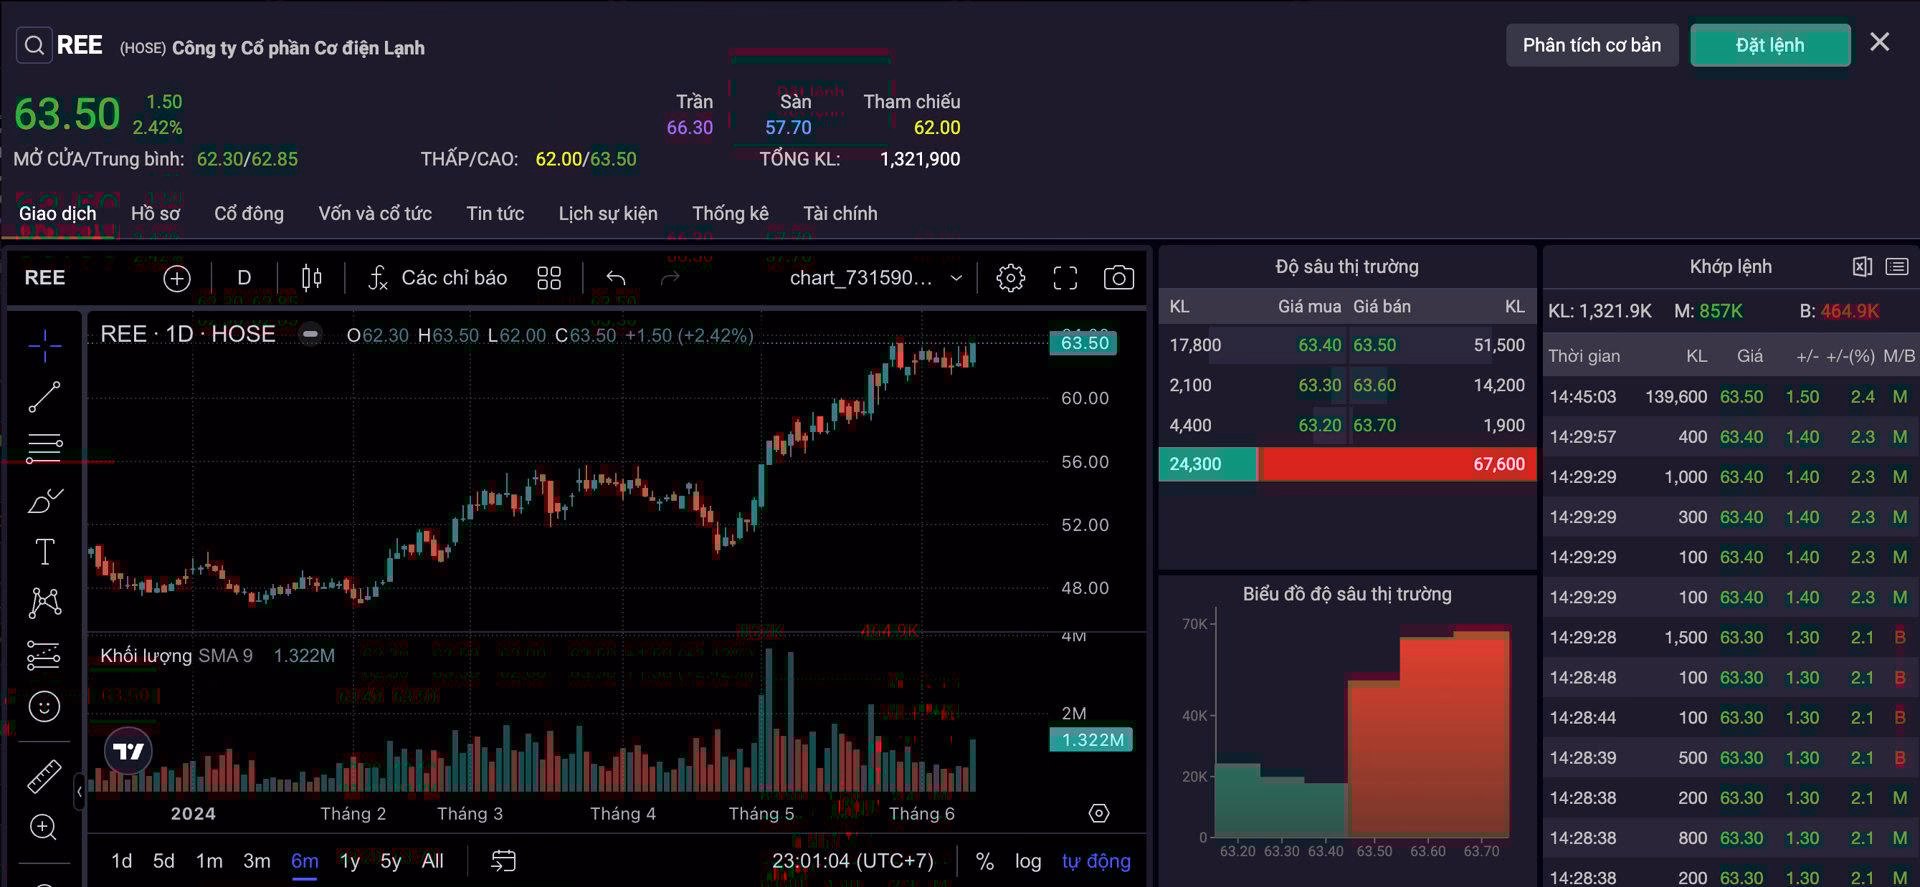Open chart settings gear icon
This screenshot has width=1920, height=887.
(x=1010, y=278)
